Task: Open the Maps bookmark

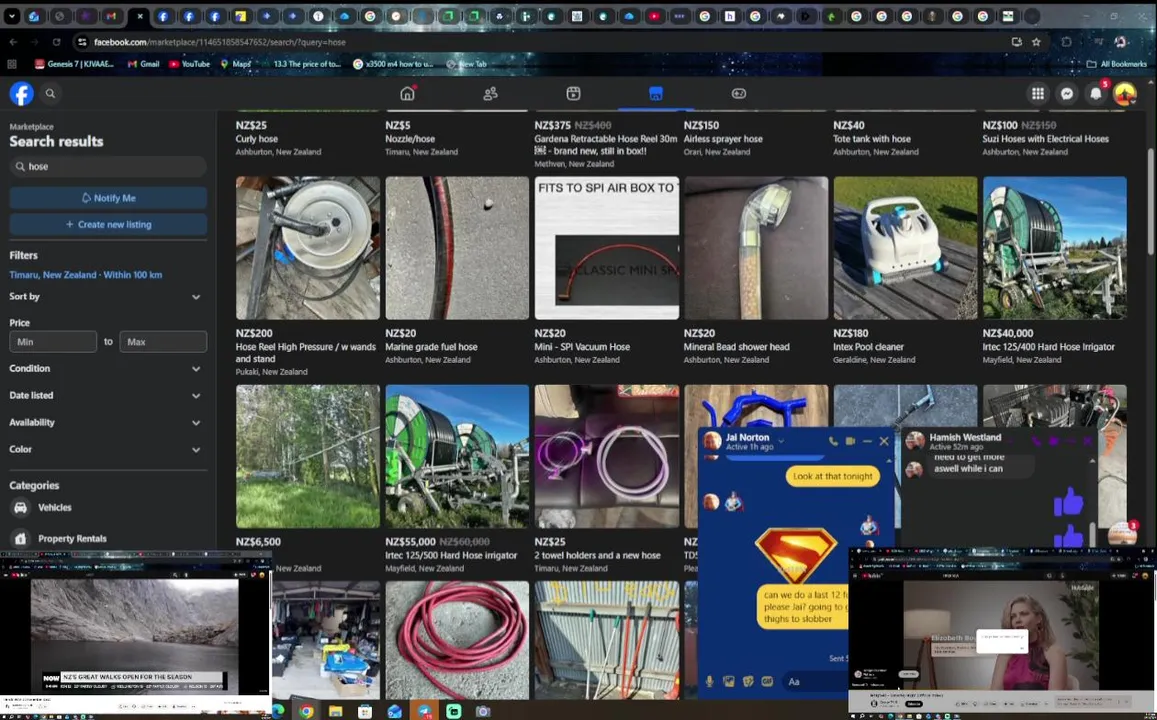Action: coord(236,64)
